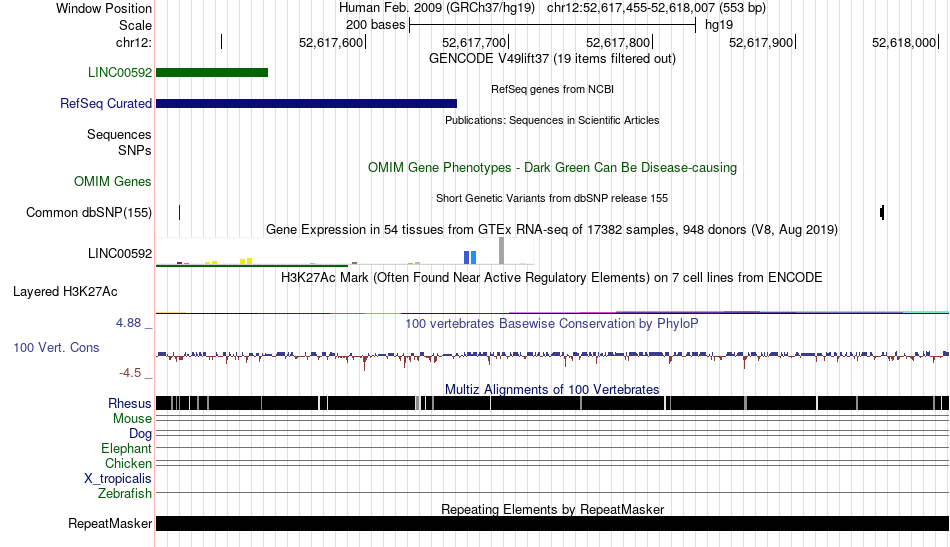Click the Mouse alignment label
This screenshot has width=950, height=547.
pos(132,419)
